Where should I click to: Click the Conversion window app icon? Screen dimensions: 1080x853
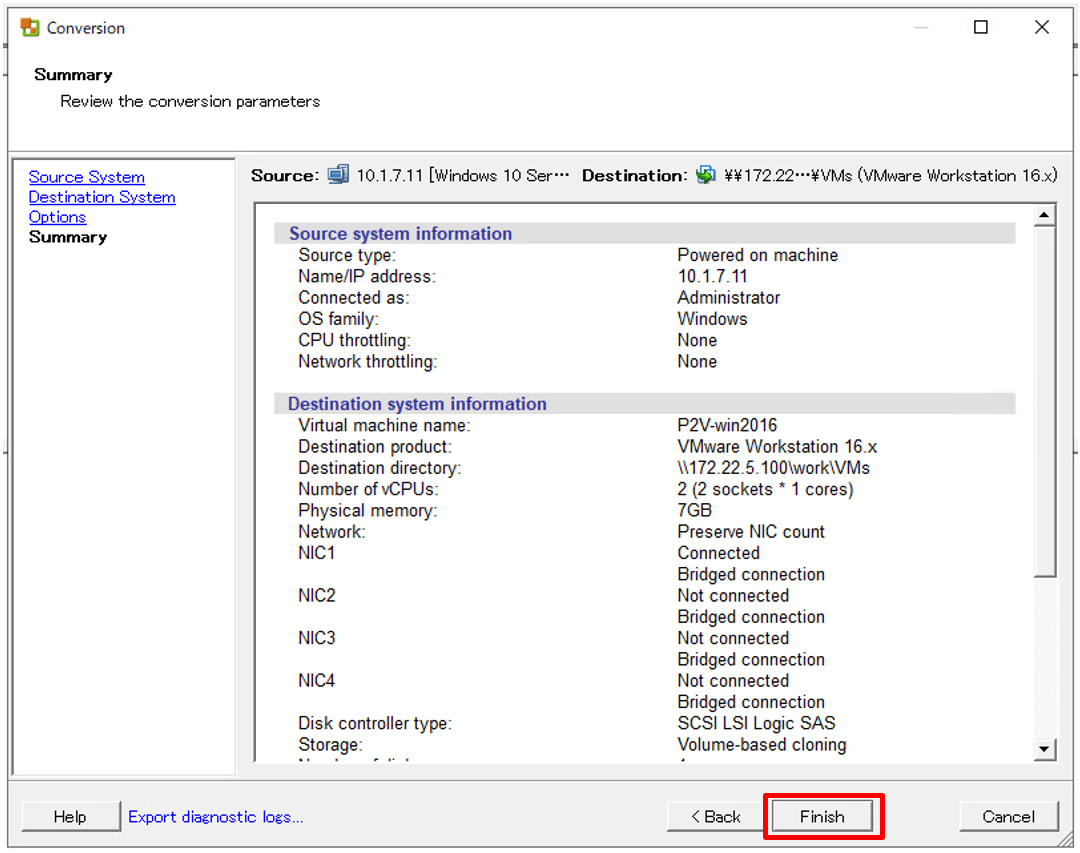(x=30, y=28)
